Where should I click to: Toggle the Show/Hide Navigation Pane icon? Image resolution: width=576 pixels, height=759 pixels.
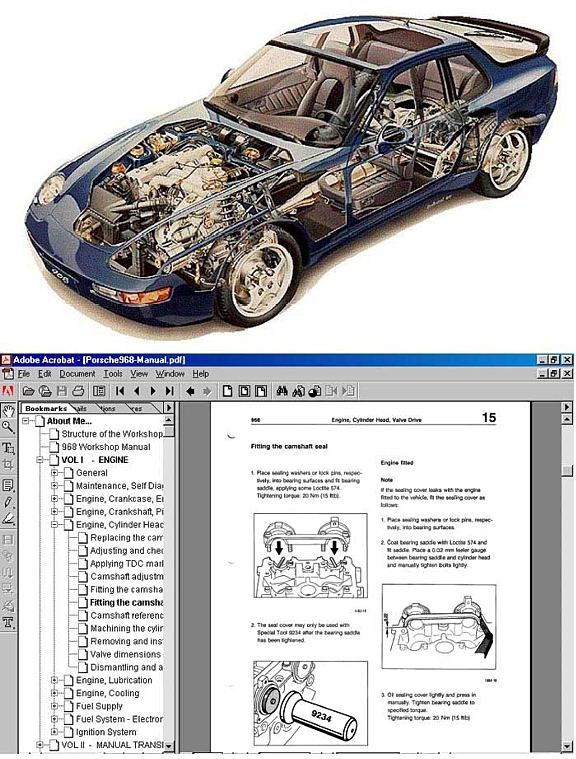[x=99, y=391]
